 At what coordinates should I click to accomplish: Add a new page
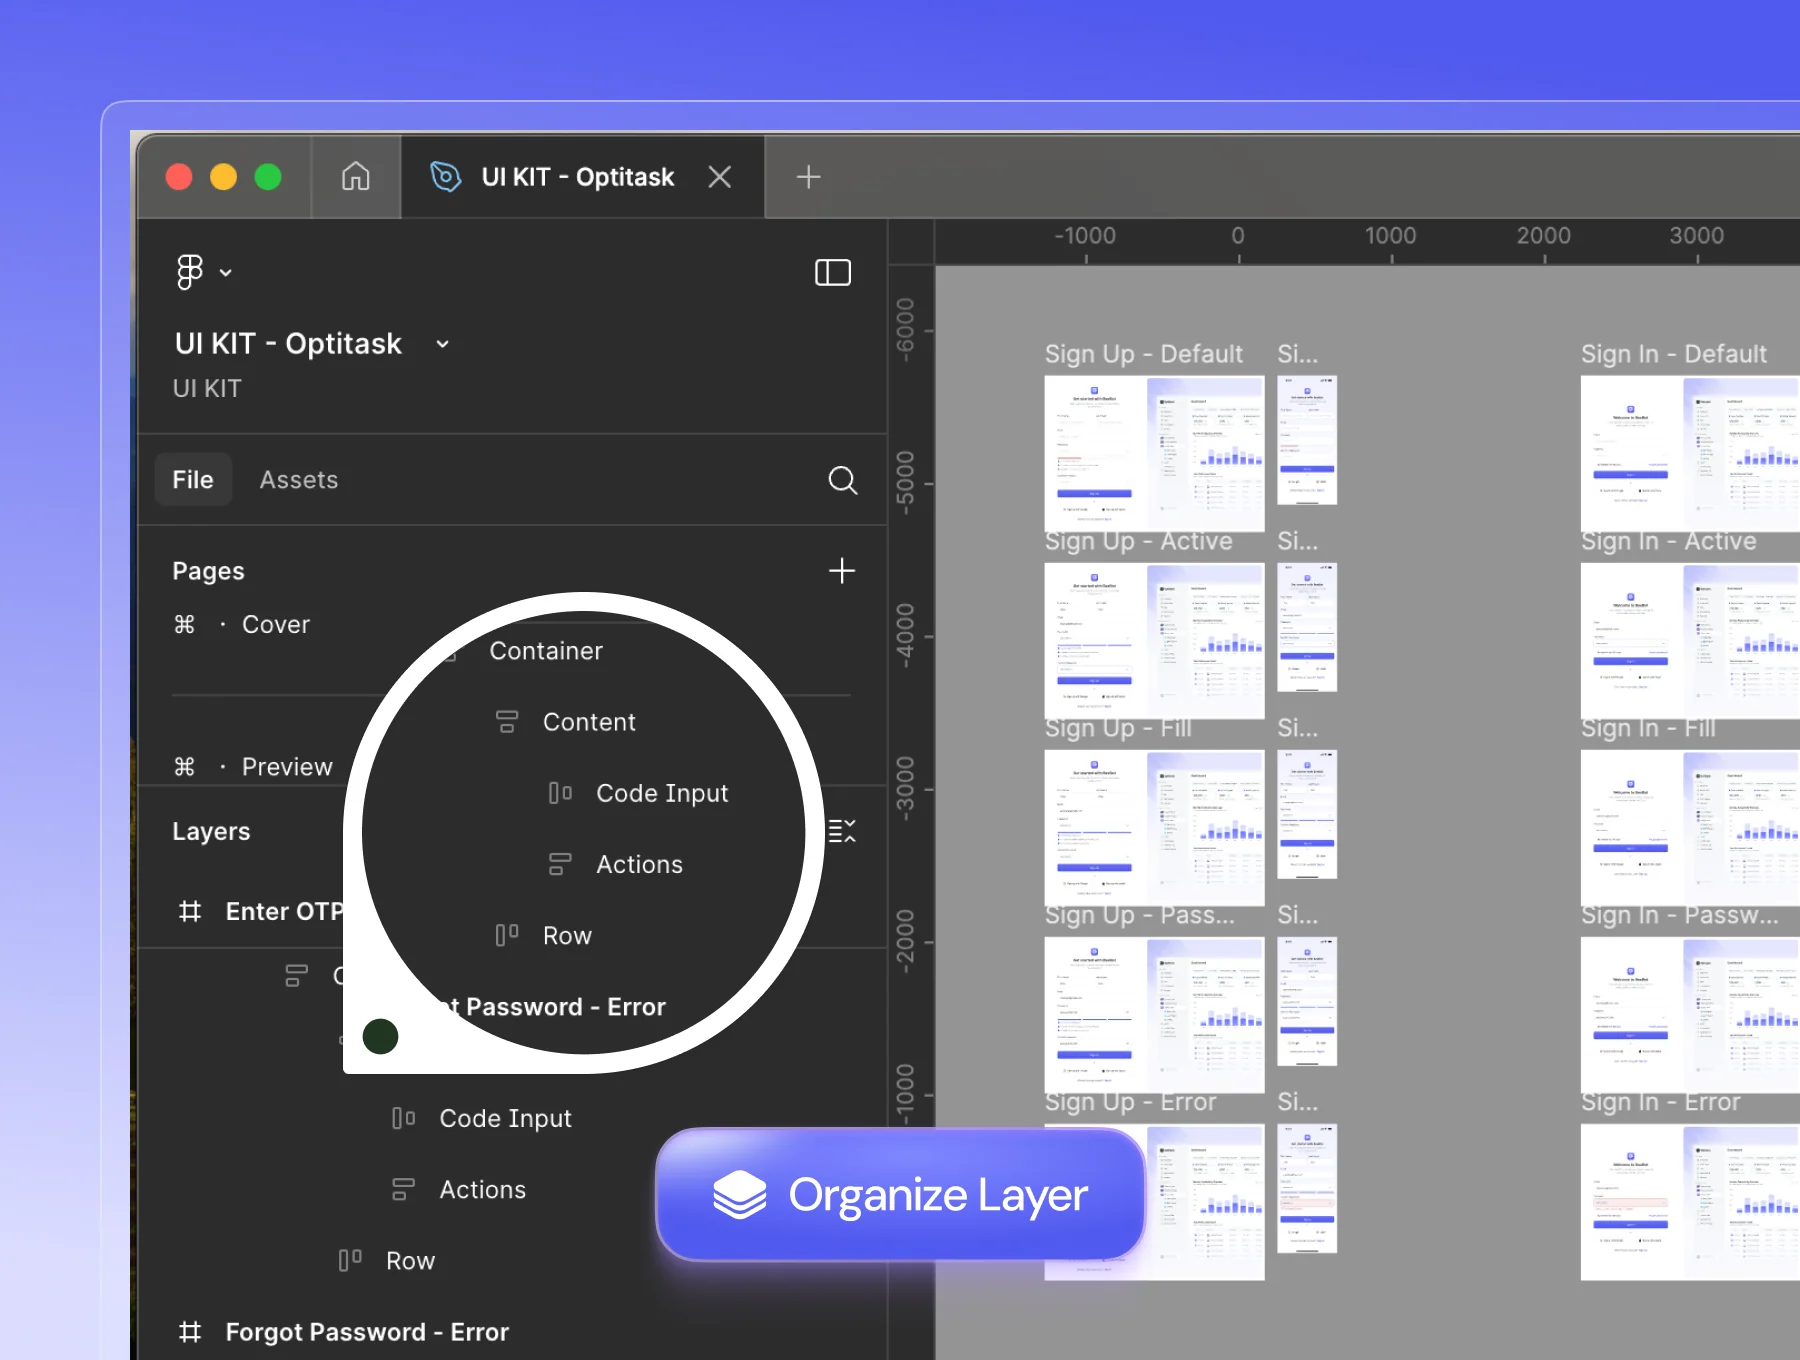(842, 571)
